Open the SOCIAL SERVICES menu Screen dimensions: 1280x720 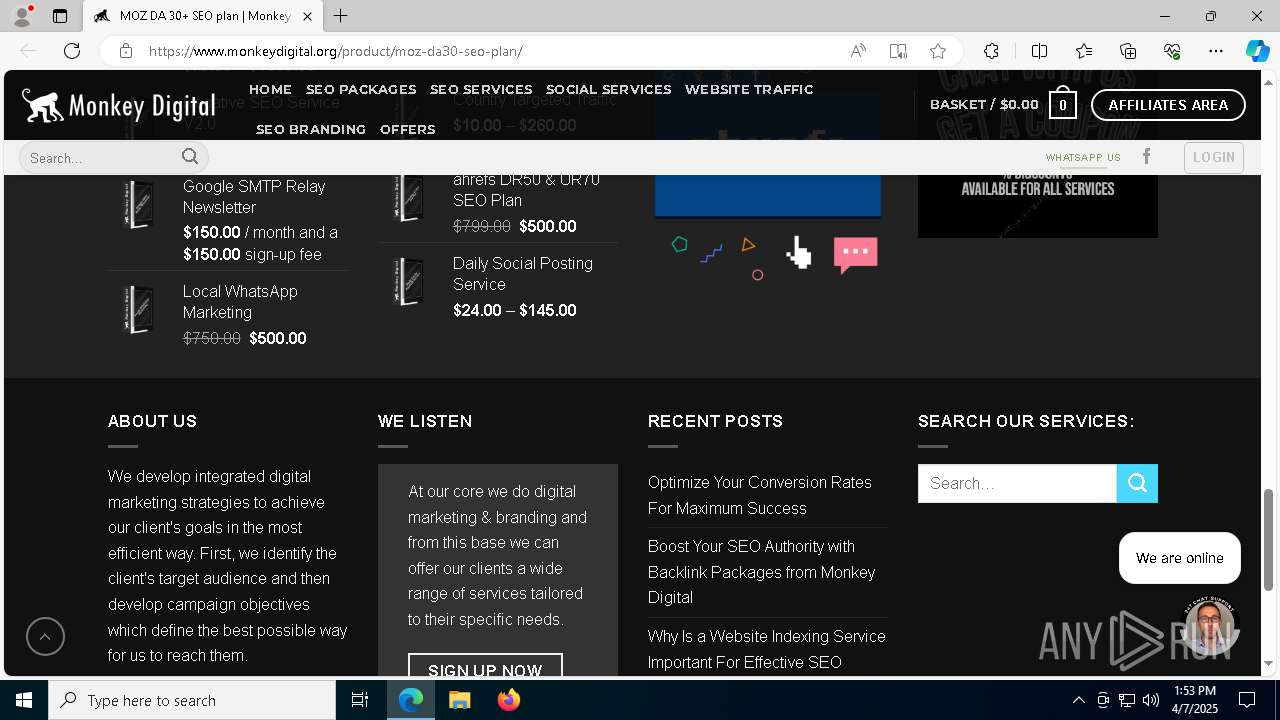click(608, 89)
